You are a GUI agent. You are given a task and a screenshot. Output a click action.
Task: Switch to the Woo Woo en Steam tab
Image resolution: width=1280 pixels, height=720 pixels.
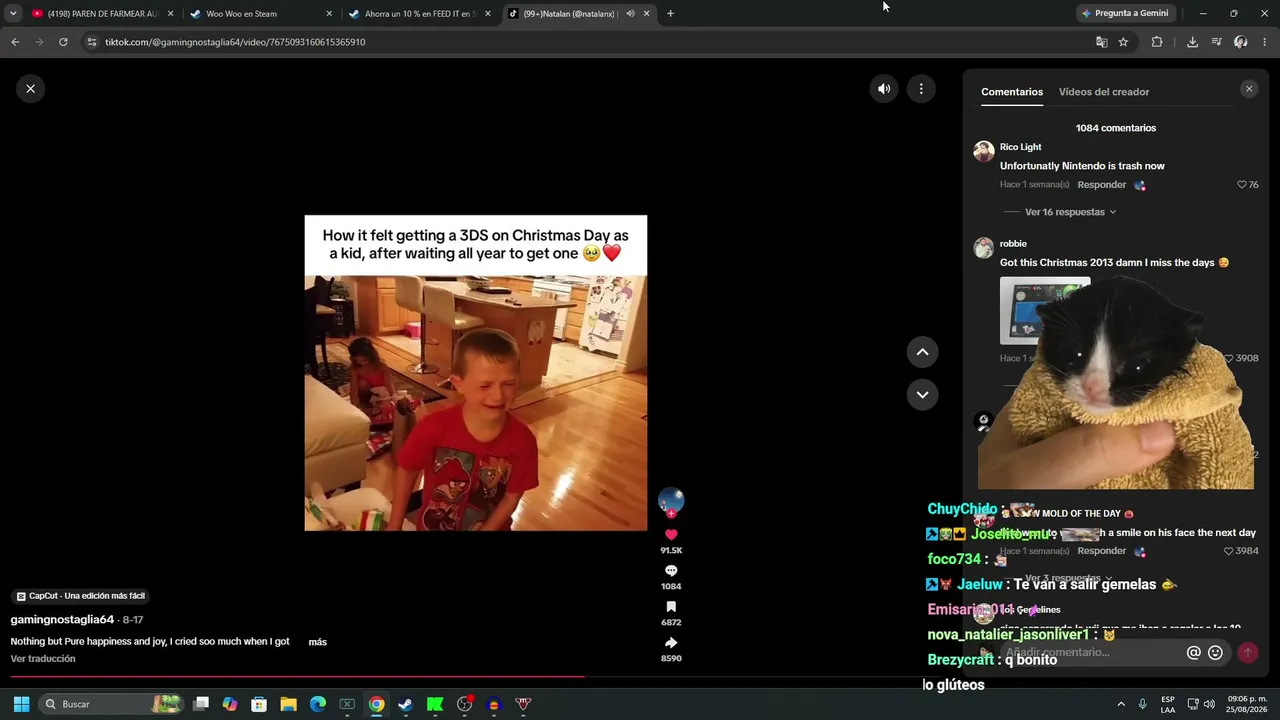[260, 14]
